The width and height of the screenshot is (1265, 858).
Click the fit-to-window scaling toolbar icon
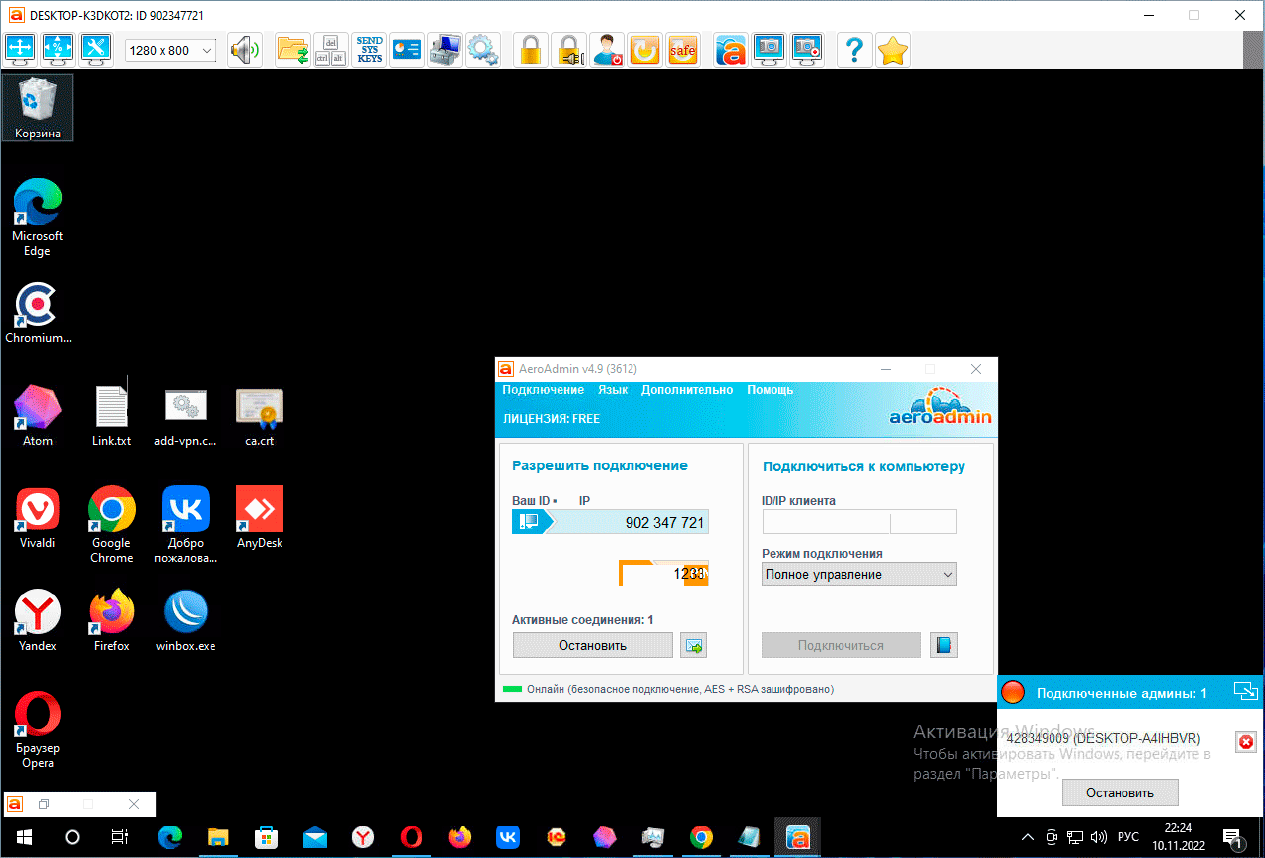pos(21,50)
